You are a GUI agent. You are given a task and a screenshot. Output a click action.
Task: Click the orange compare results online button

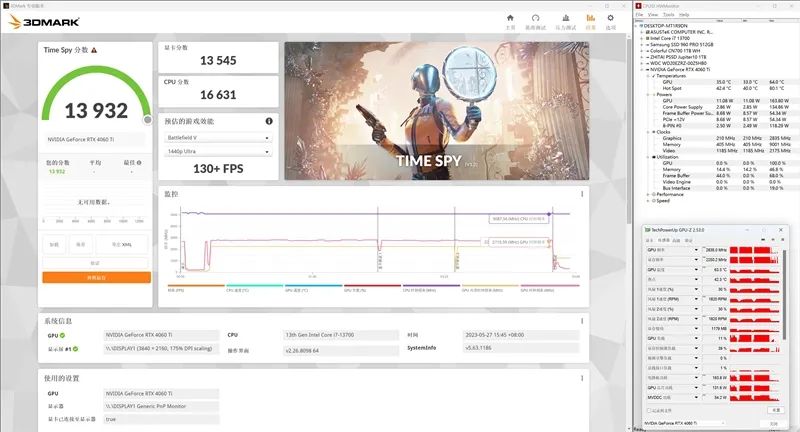coord(96,277)
